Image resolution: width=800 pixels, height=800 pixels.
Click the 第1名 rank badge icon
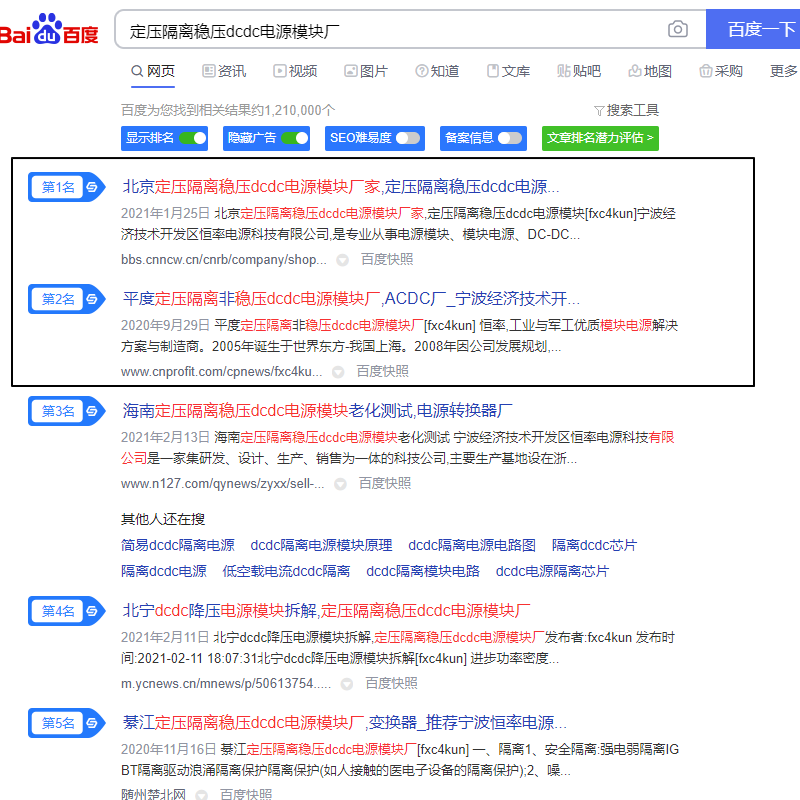pos(66,187)
